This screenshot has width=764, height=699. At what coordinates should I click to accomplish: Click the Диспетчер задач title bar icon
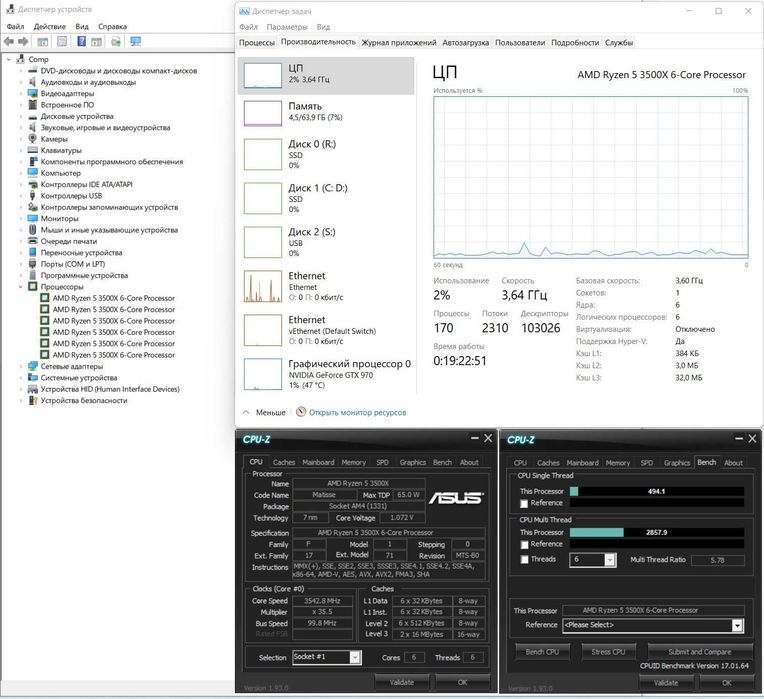click(245, 11)
